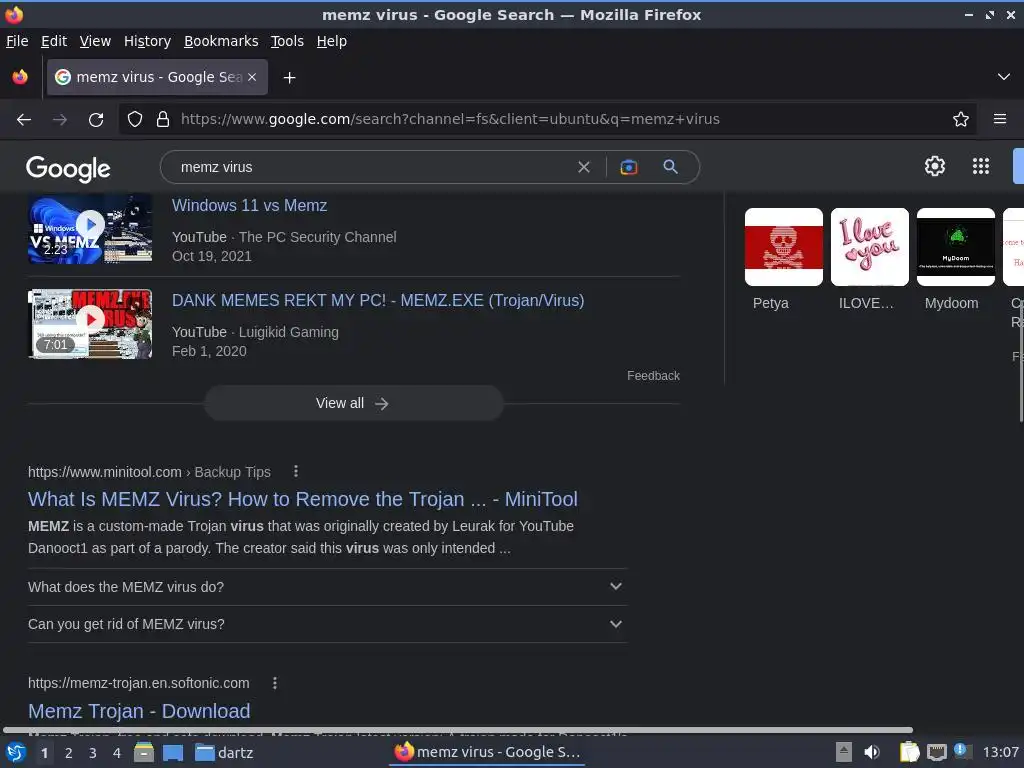This screenshot has width=1024, height=768.
Task: Open the 'Memz Trojan - Download' result
Action: 139,711
